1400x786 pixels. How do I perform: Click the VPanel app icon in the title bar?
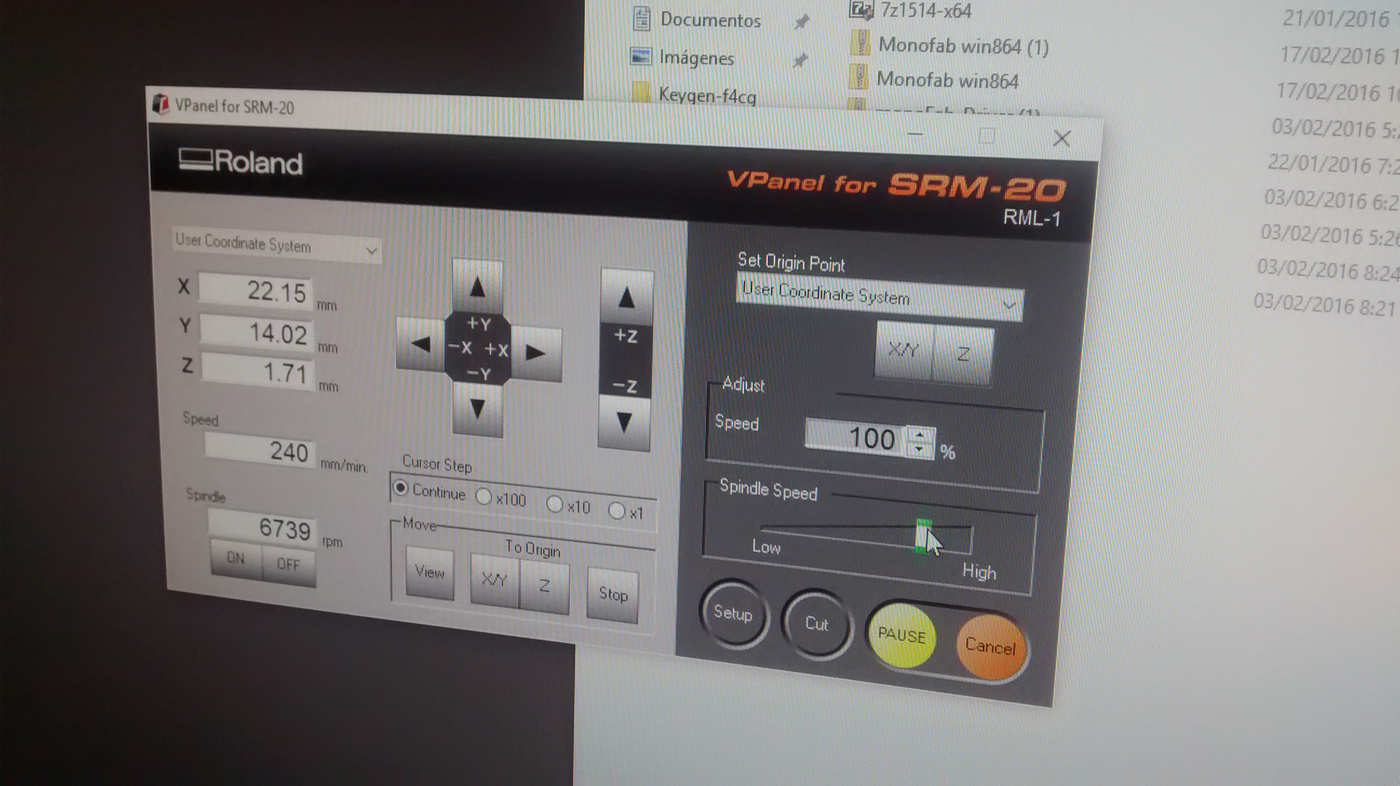coord(160,103)
